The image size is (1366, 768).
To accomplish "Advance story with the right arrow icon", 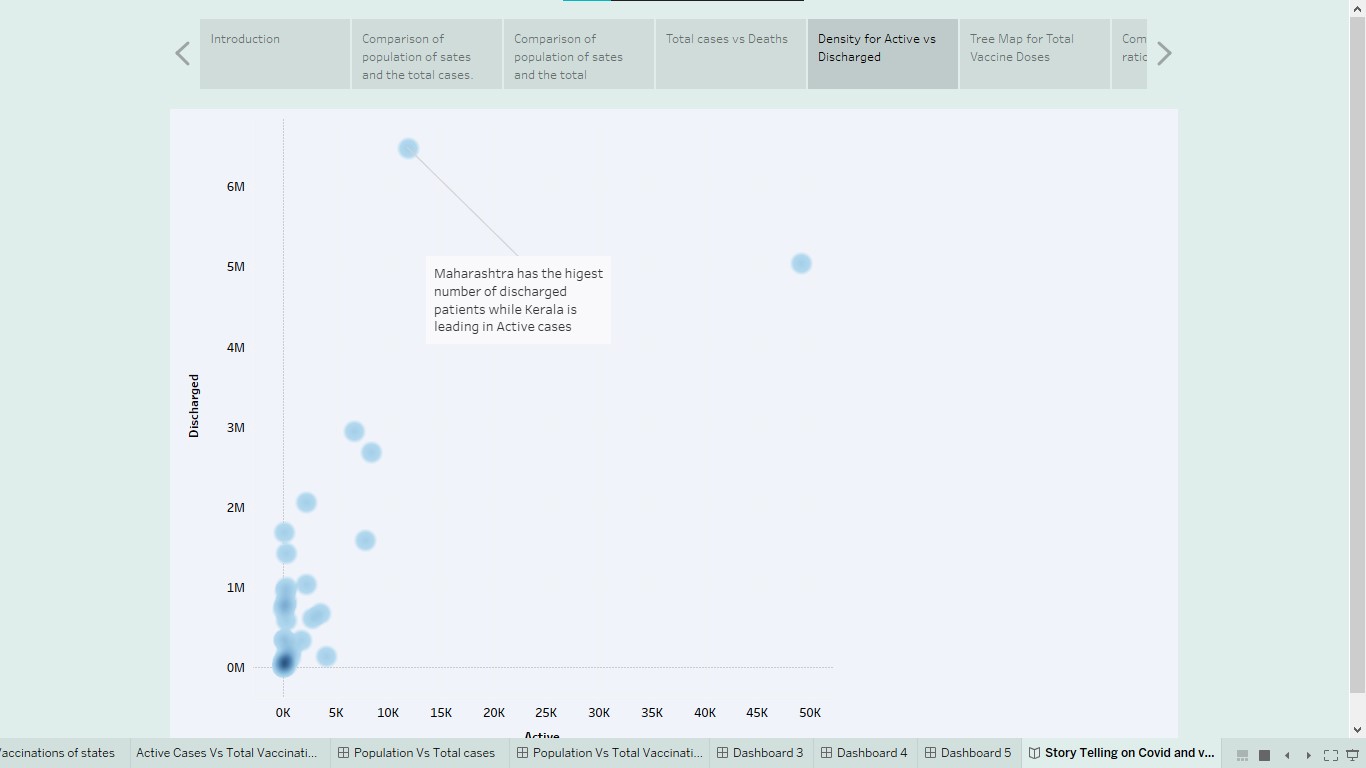I will tap(1309, 754).
